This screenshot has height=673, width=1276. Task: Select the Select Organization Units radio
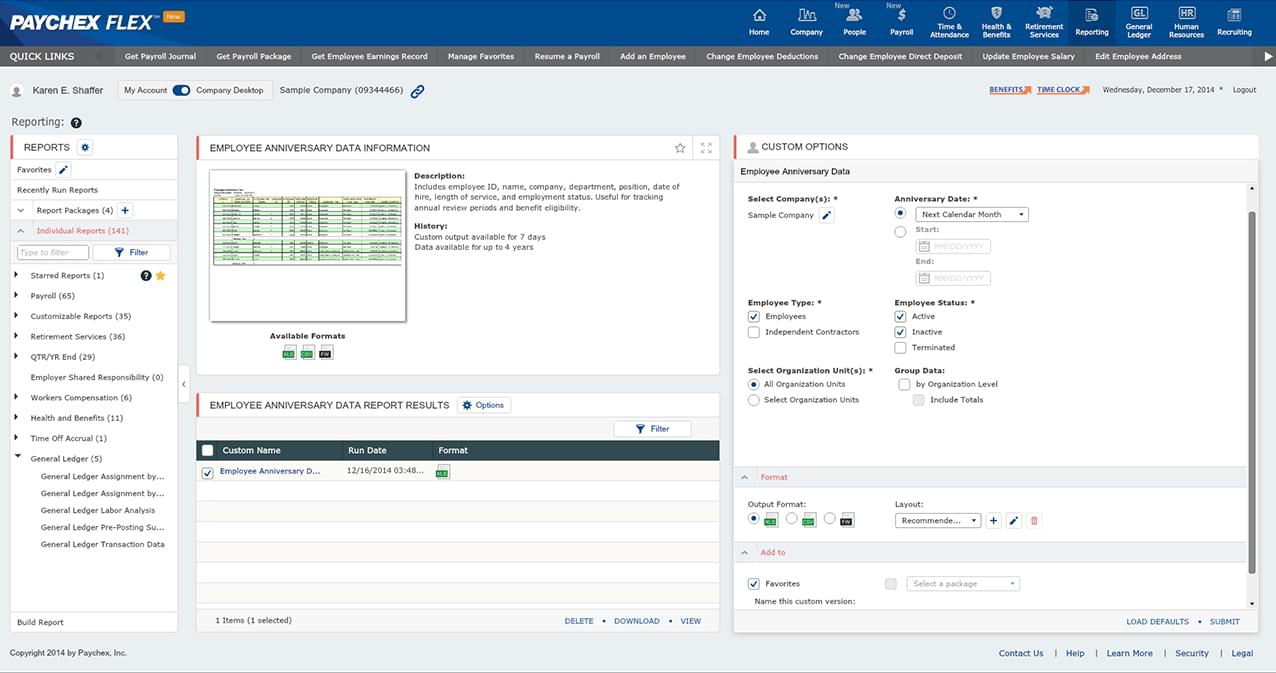754,400
